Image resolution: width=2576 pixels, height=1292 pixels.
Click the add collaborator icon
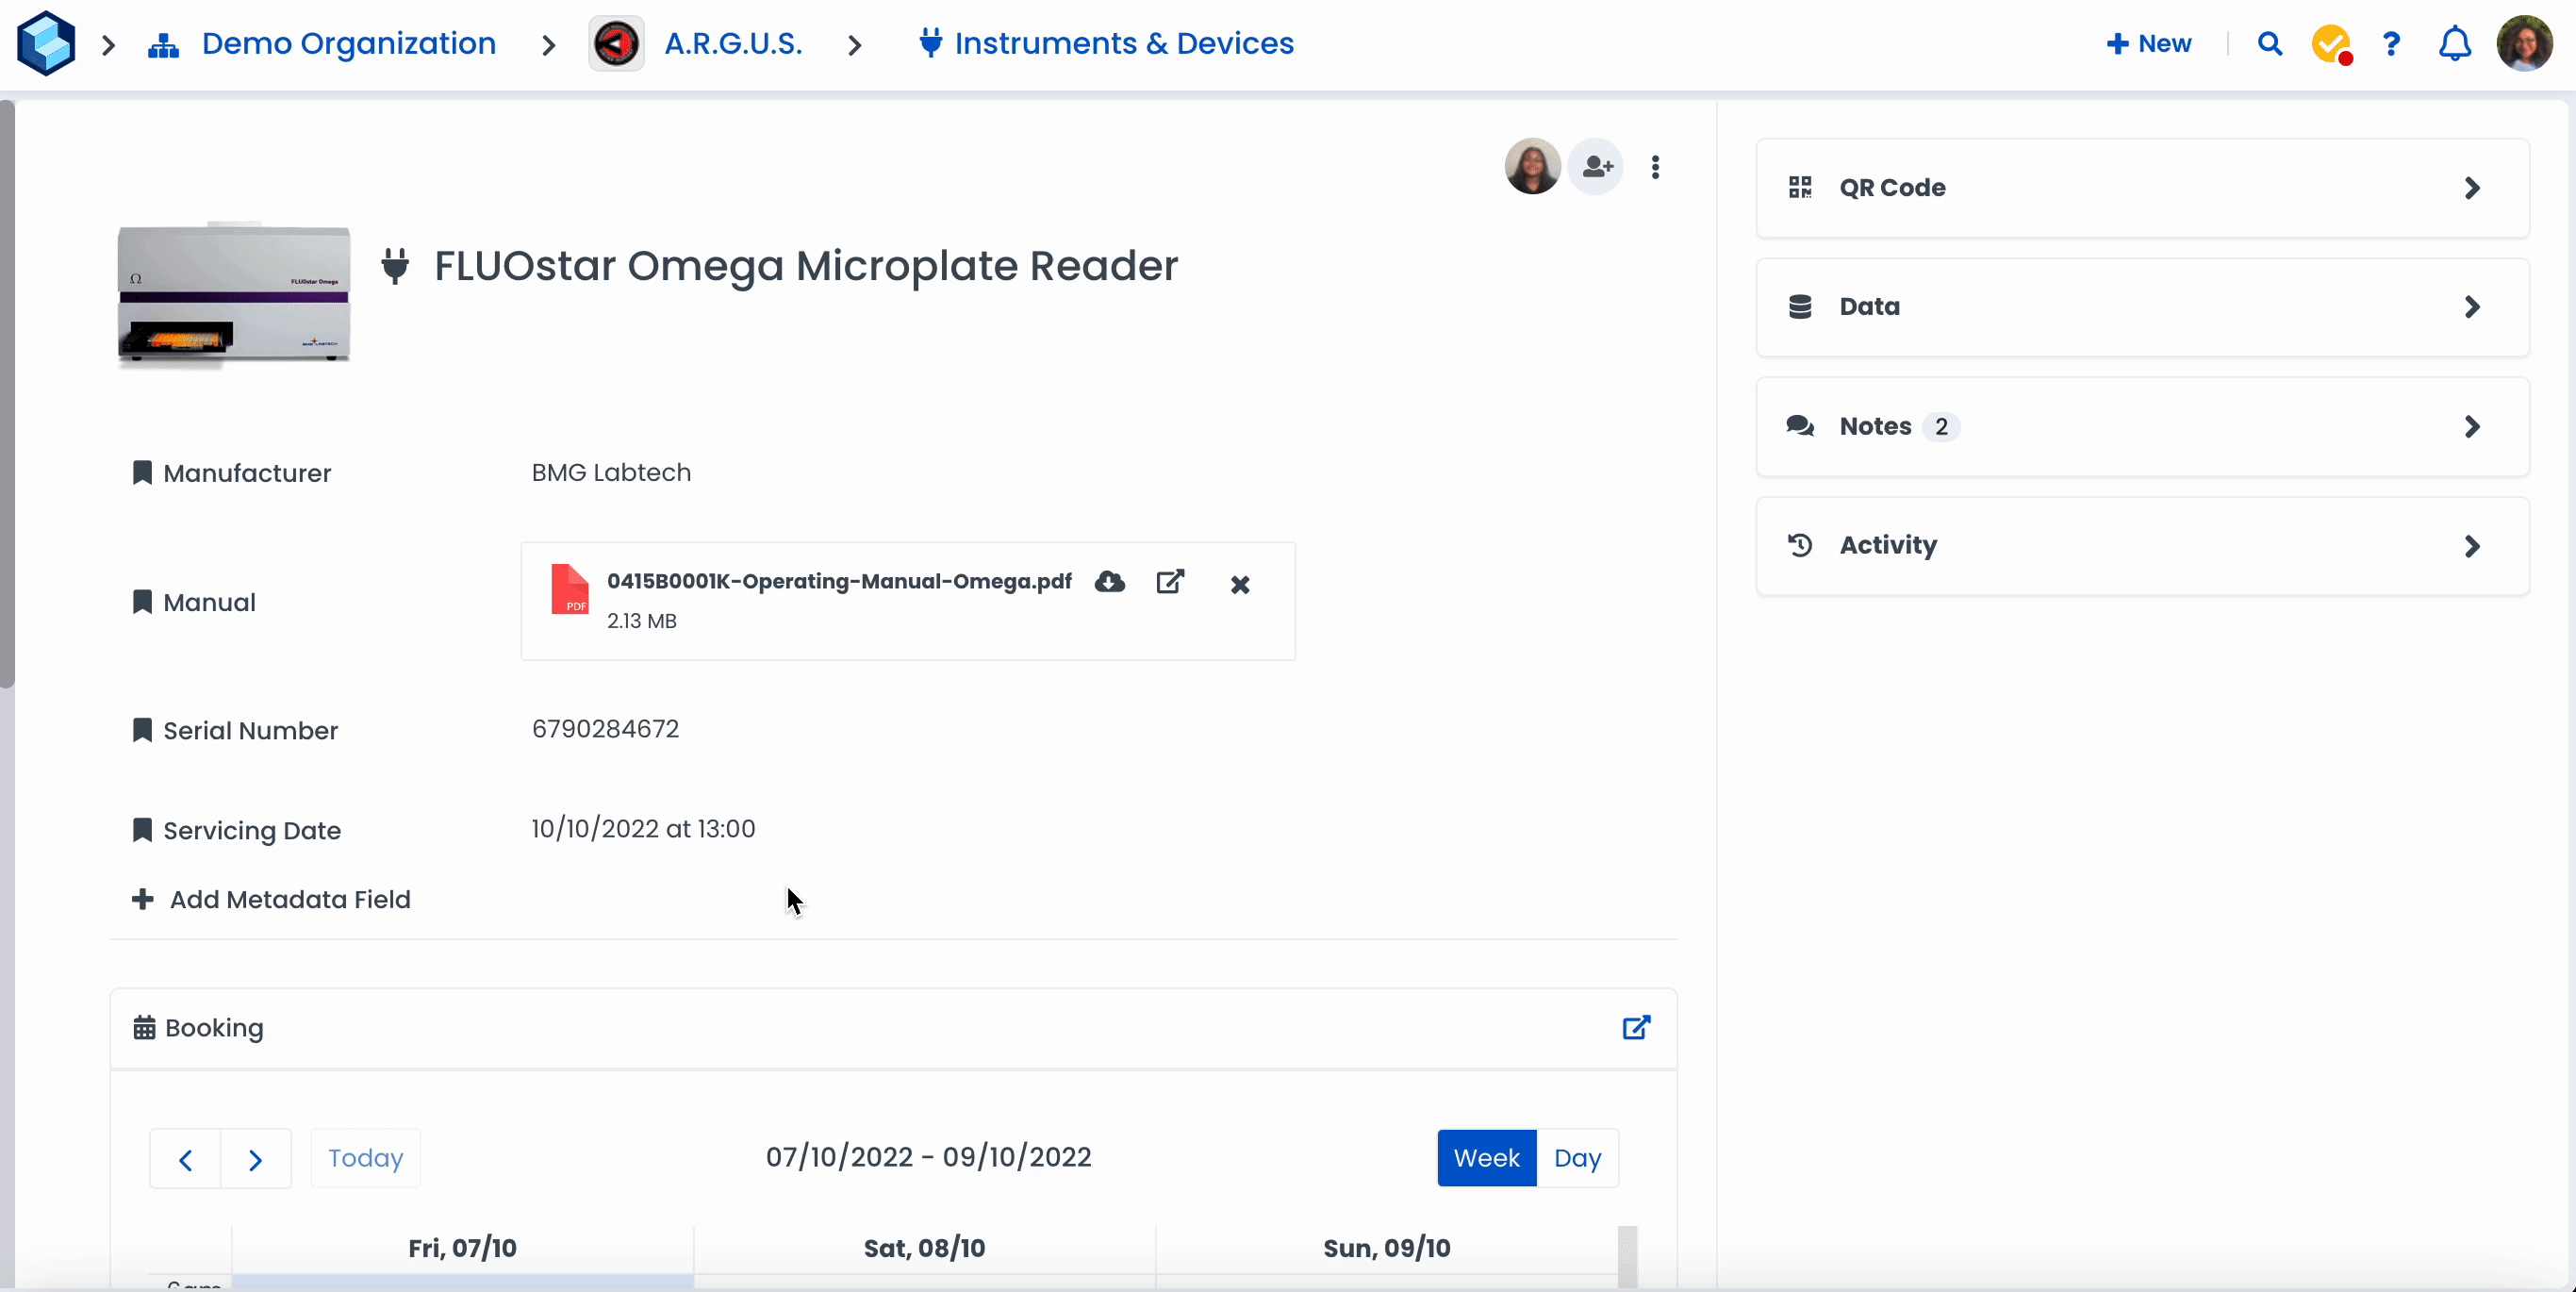pyautogui.click(x=1596, y=166)
